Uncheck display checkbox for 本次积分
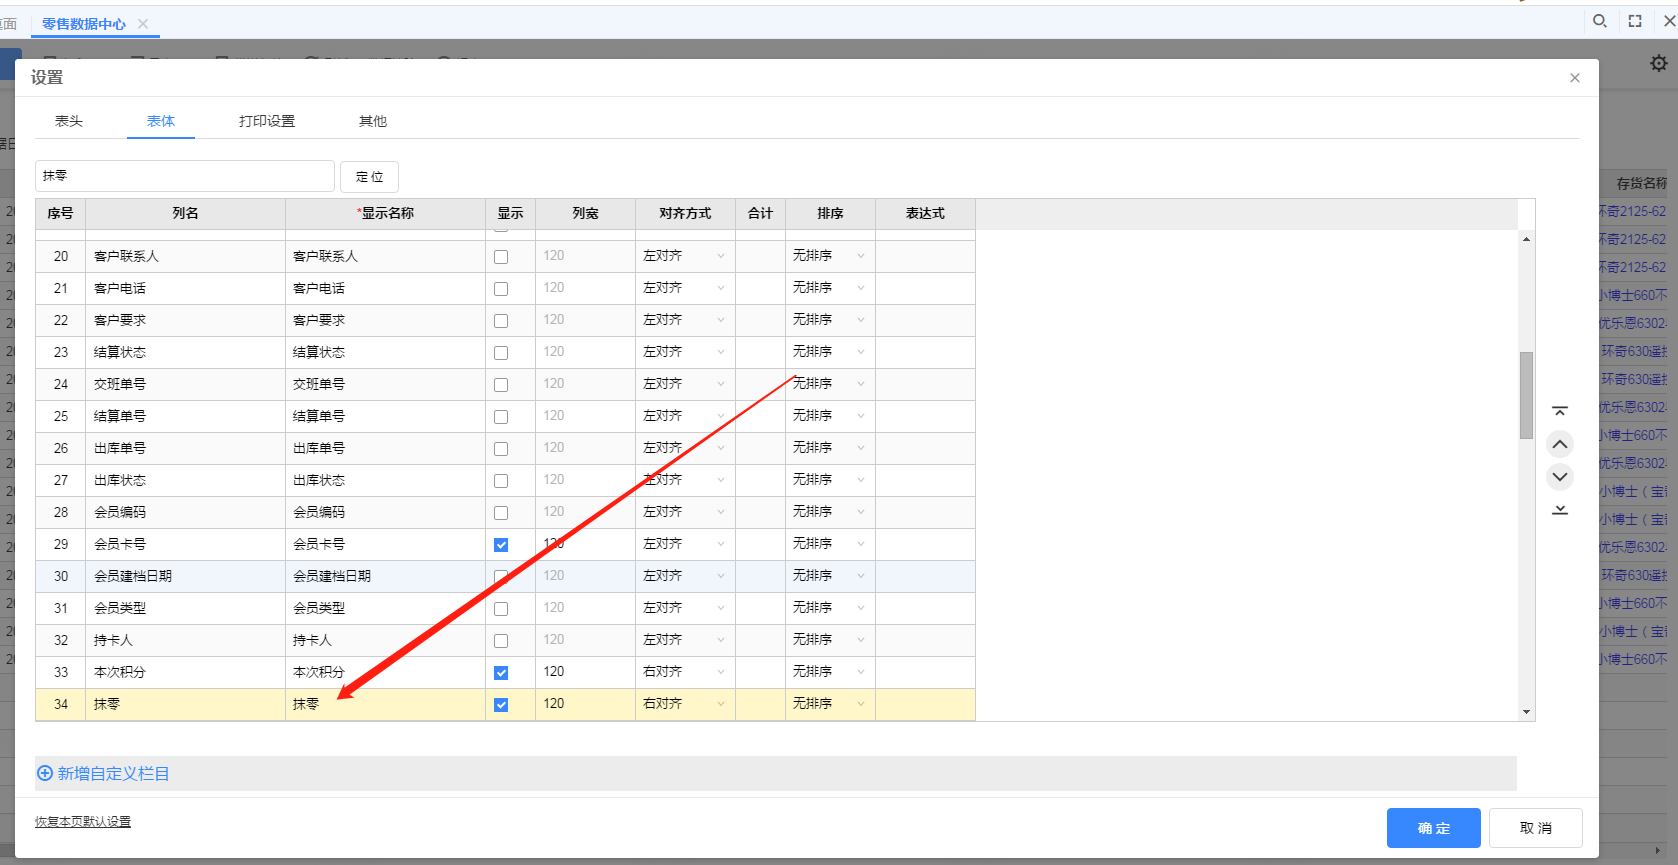 [x=501, y=673]
